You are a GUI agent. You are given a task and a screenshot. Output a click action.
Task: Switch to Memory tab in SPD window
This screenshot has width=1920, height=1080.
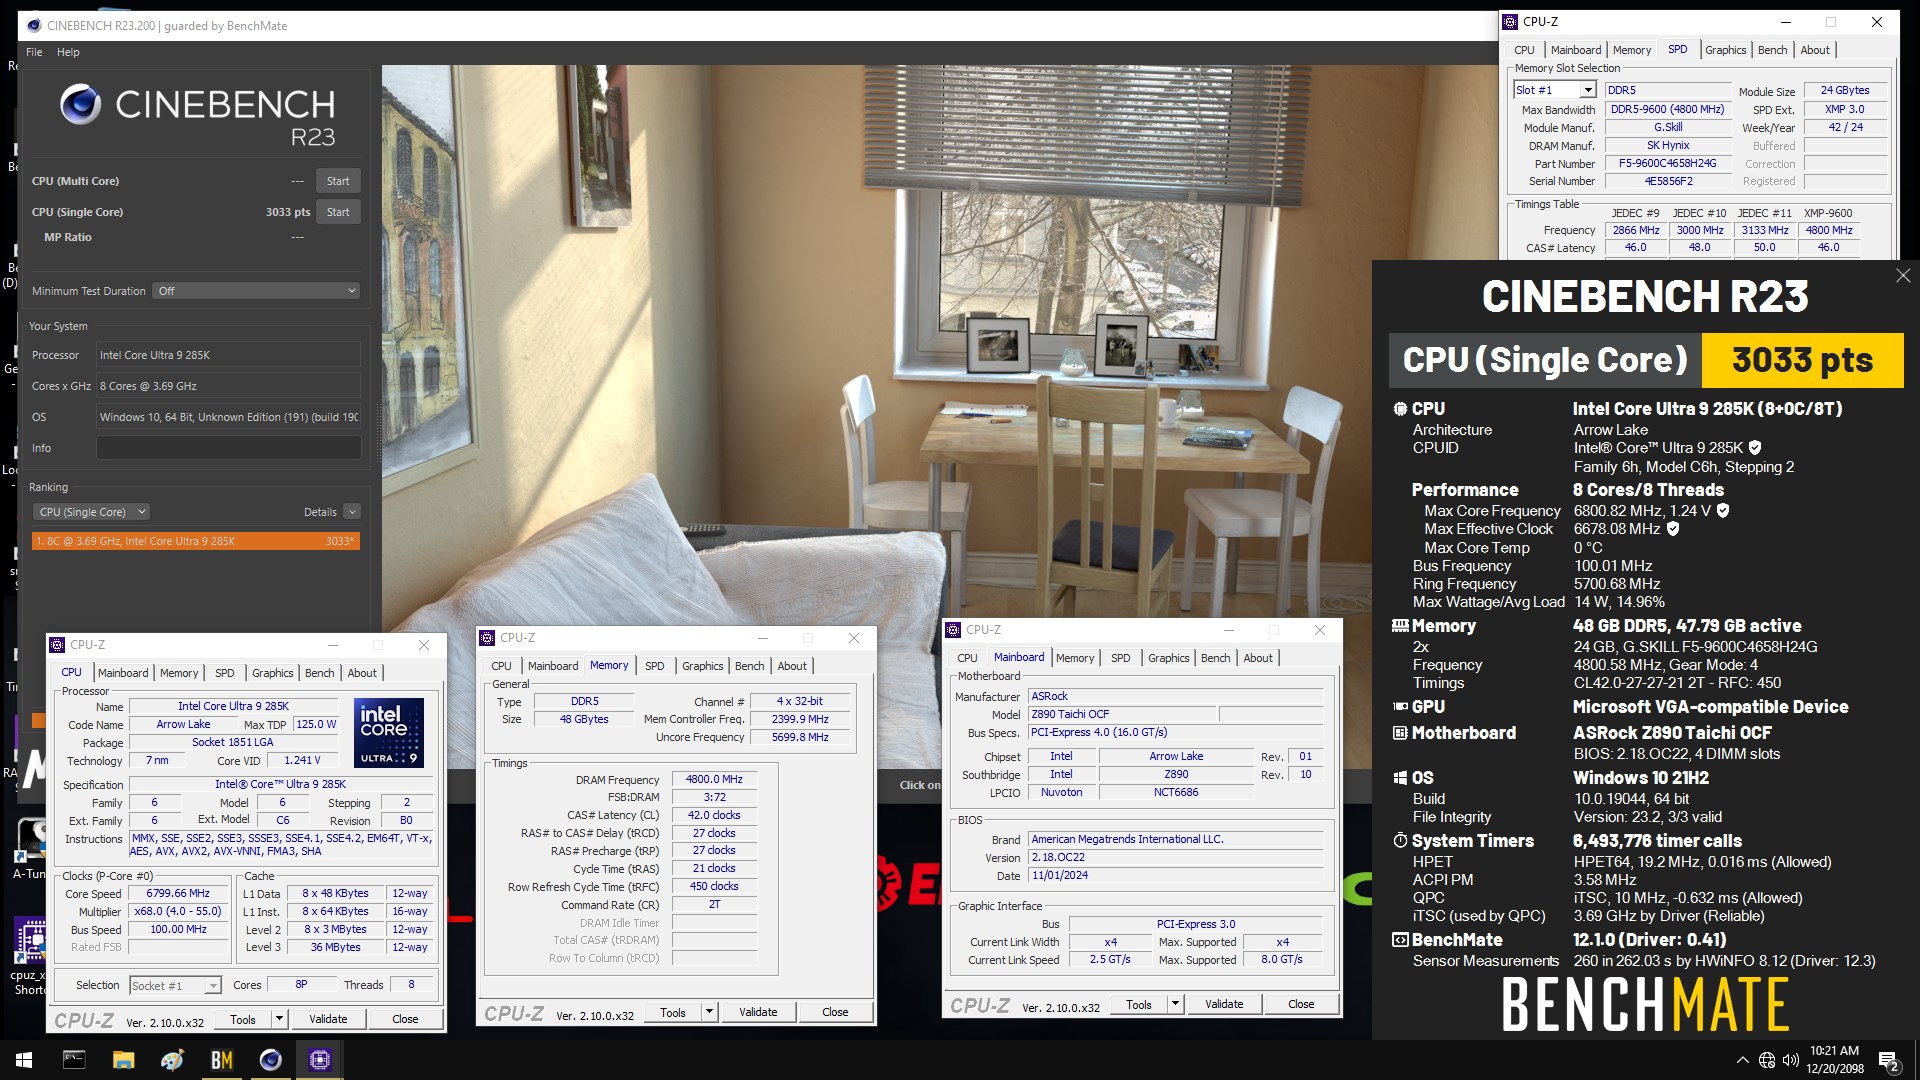point(1632,50)
